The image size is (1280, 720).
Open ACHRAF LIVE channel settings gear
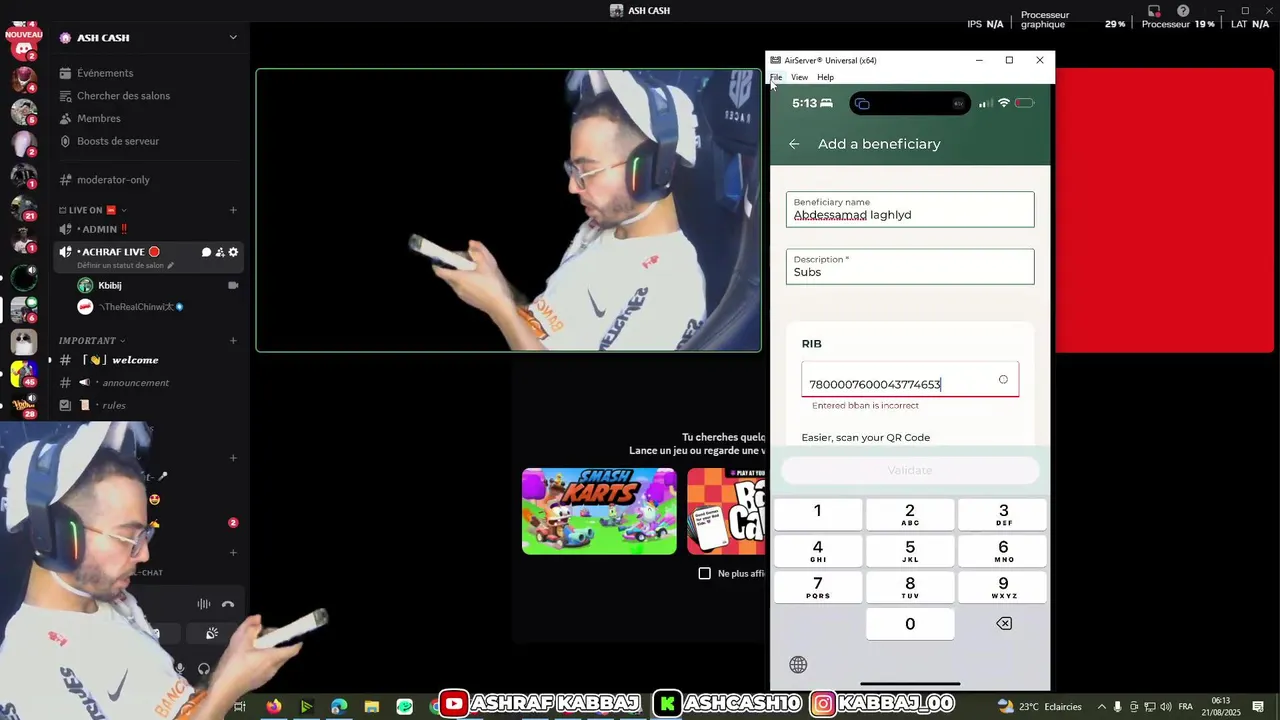[234, 252]
